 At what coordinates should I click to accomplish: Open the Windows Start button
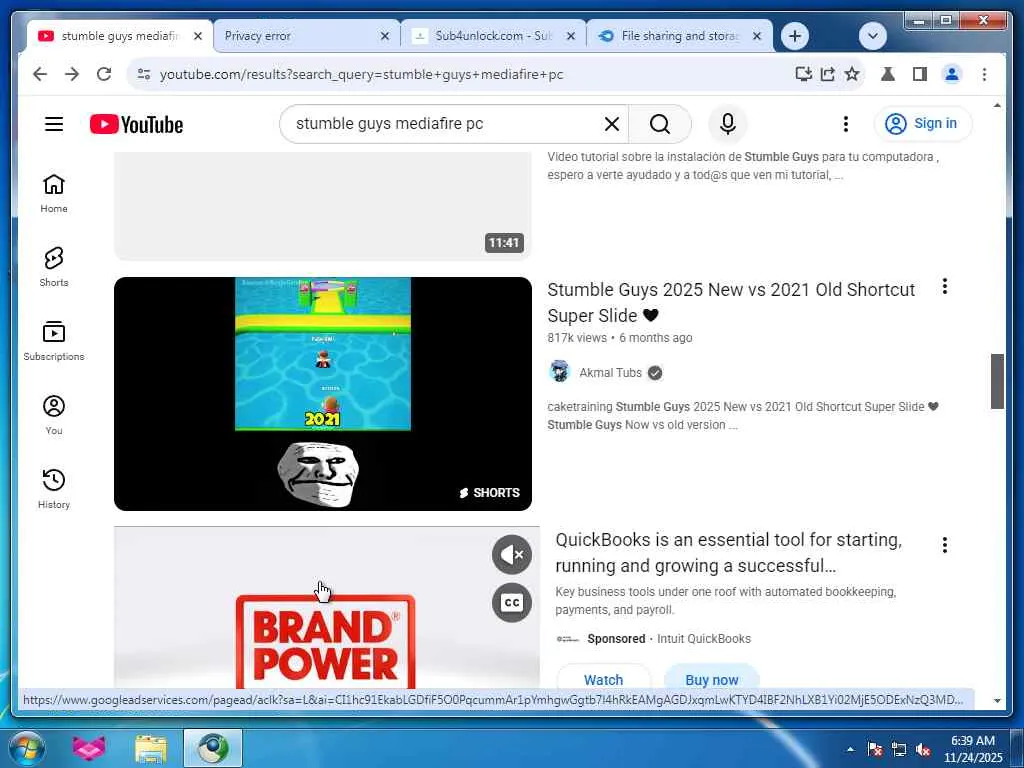tap(25, 748)
